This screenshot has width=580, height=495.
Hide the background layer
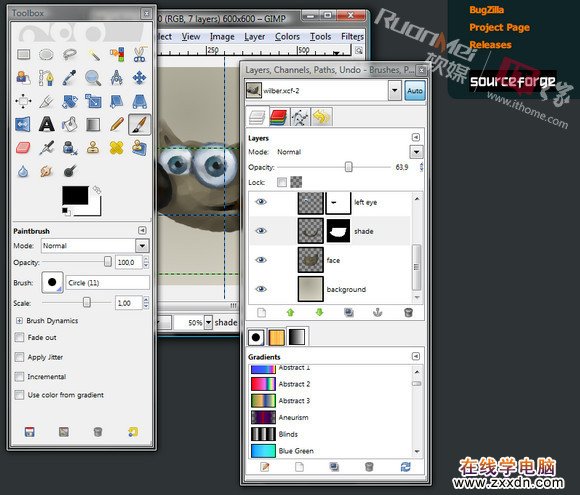click(261, 289)
